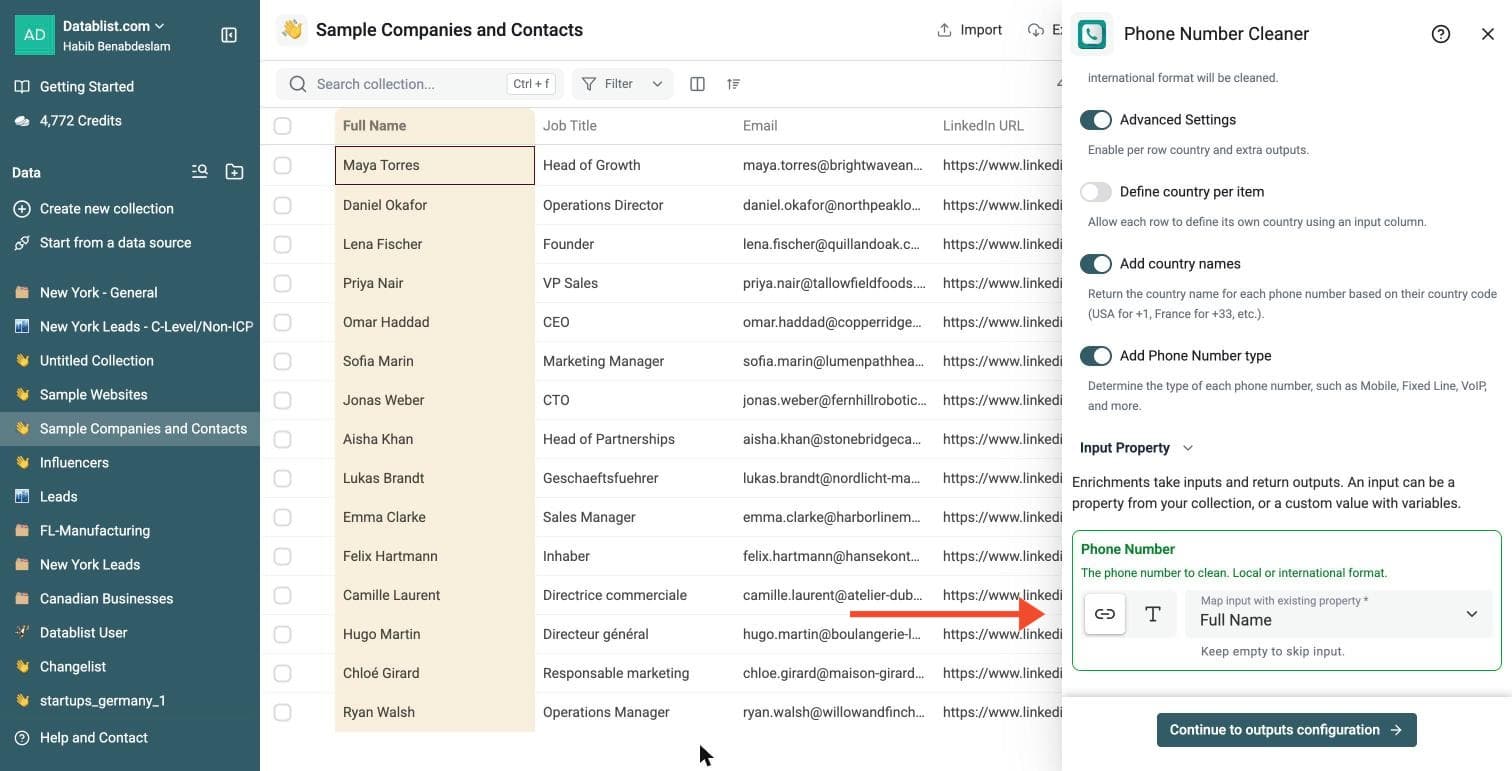Open the Influencers collection
This screenshot has height=771, width=1512.
130,463
